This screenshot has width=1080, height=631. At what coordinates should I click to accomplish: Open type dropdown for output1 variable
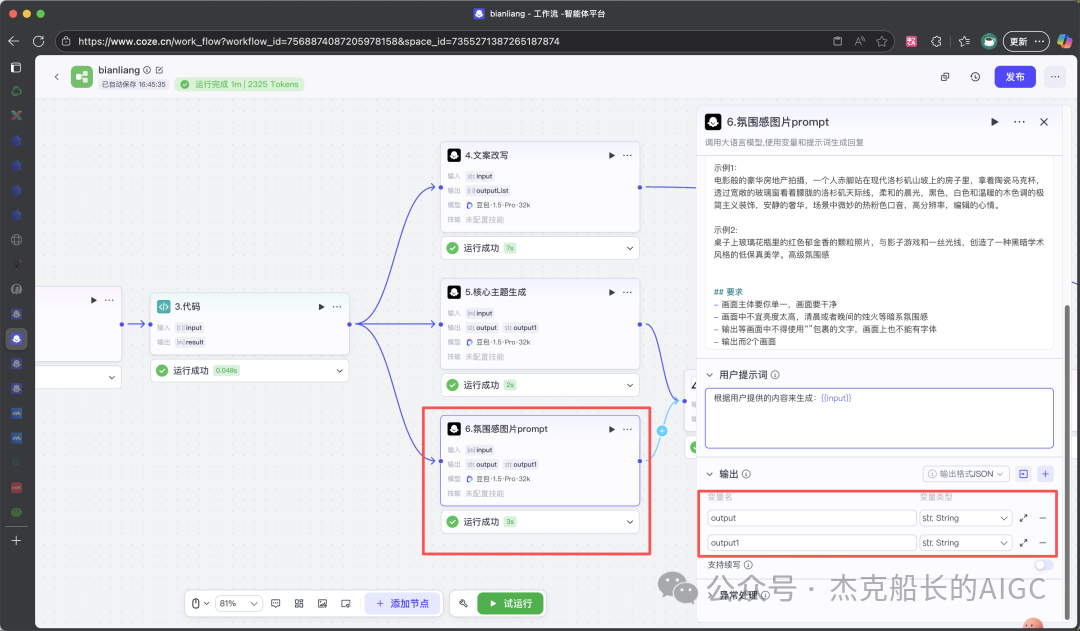pos(965,543)
